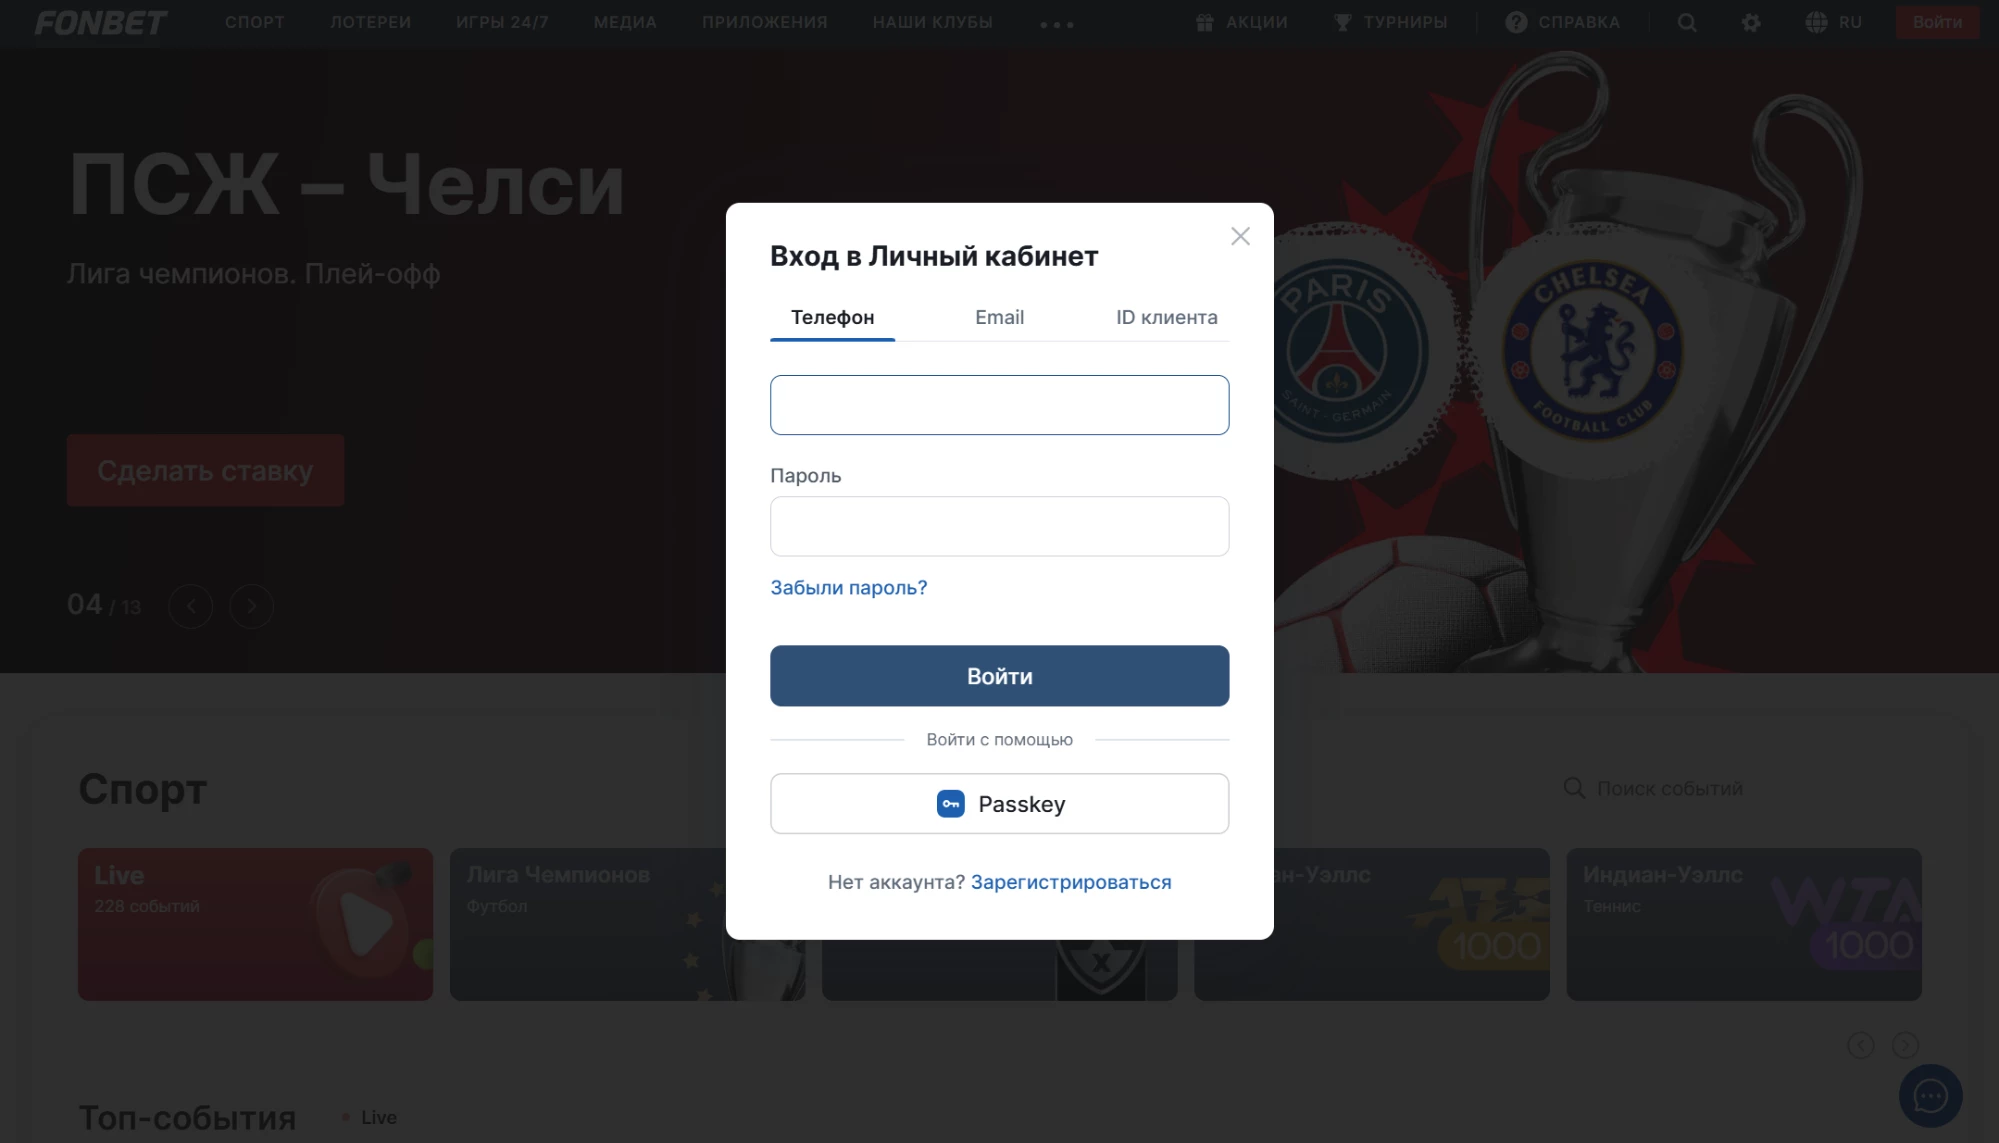The image size is (1999, 1143).
Task: Open the Справка help menu
Action: 1563,22
